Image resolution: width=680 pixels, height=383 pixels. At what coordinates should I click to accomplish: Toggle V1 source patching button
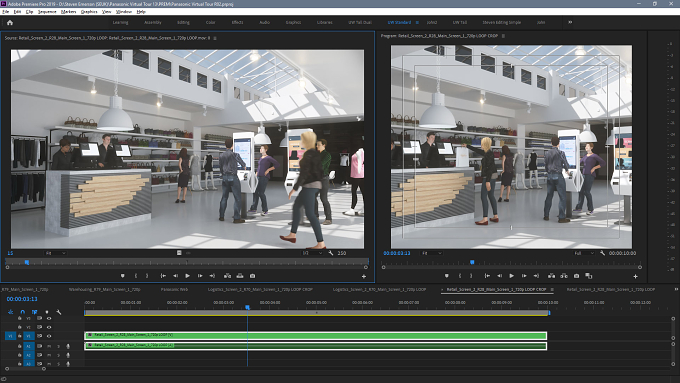pos(10,336)
